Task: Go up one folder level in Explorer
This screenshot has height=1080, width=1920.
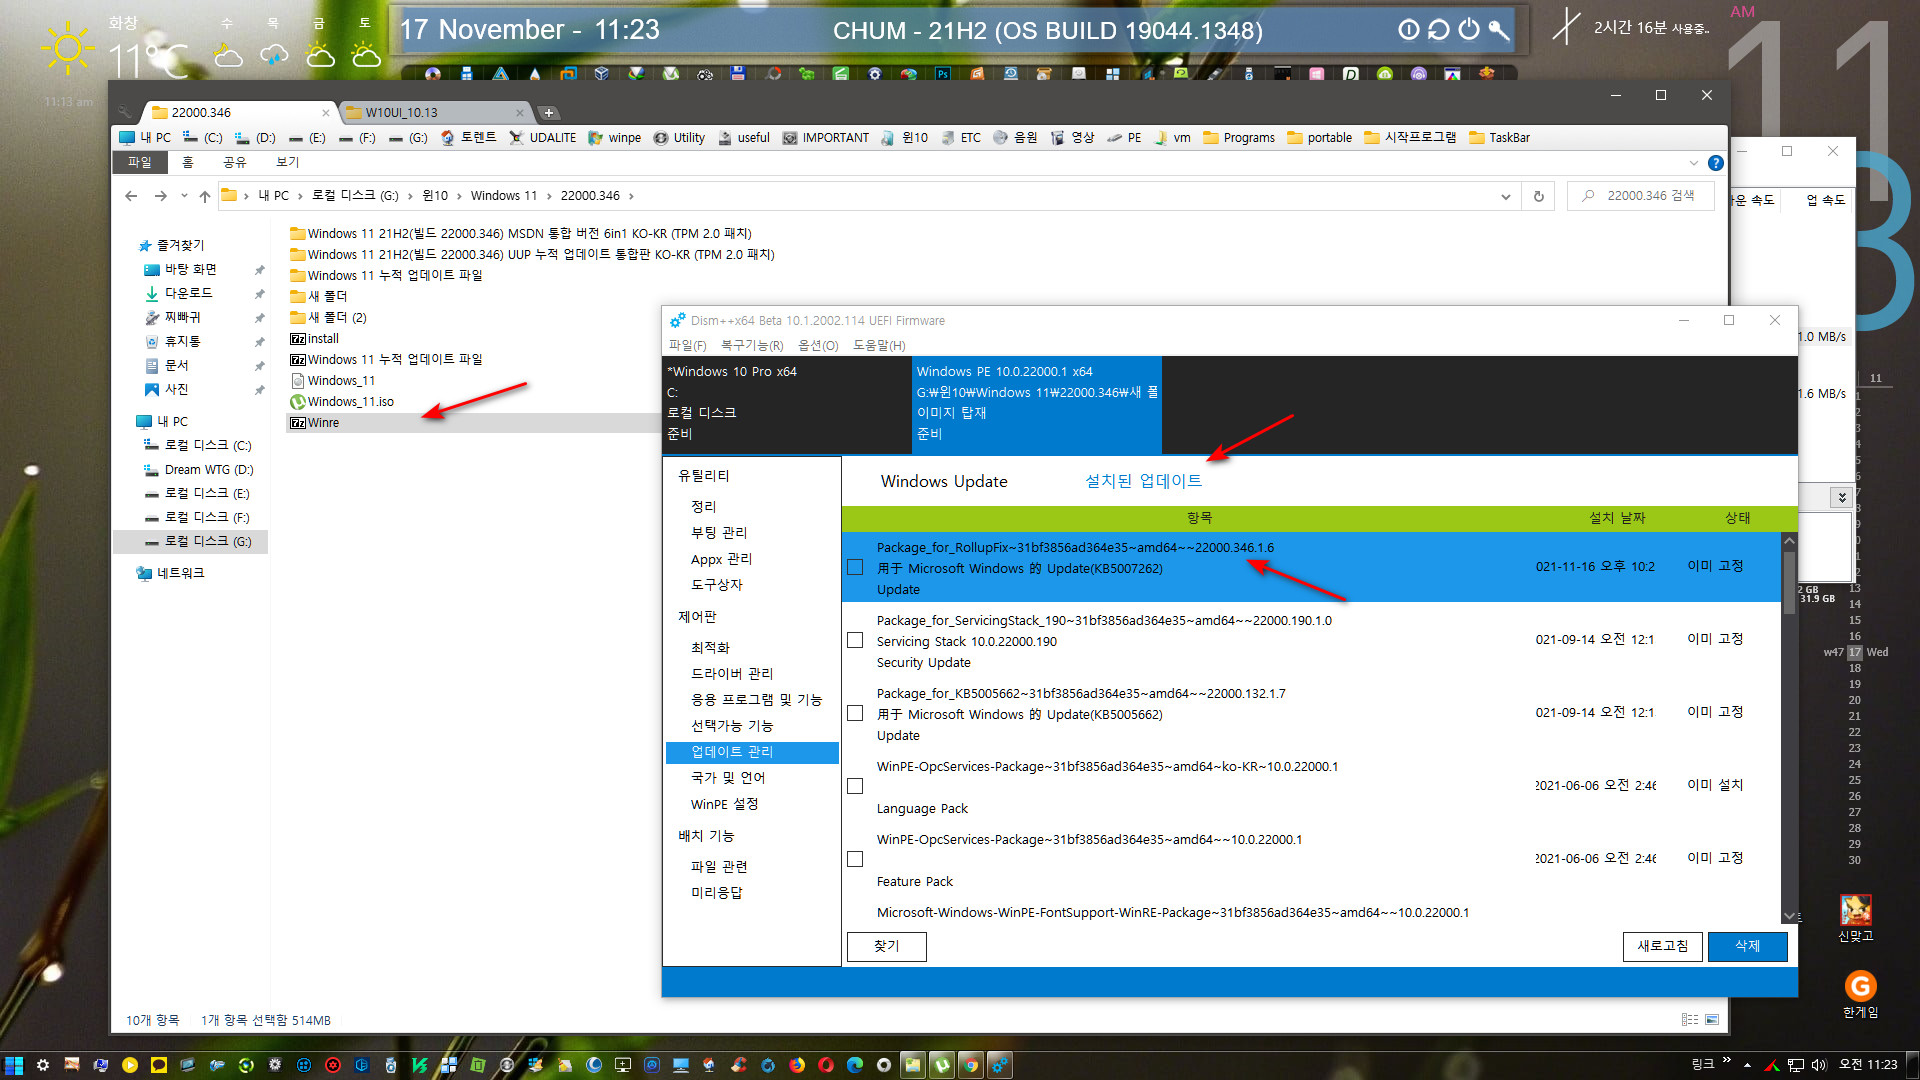Action: (205, 196)
